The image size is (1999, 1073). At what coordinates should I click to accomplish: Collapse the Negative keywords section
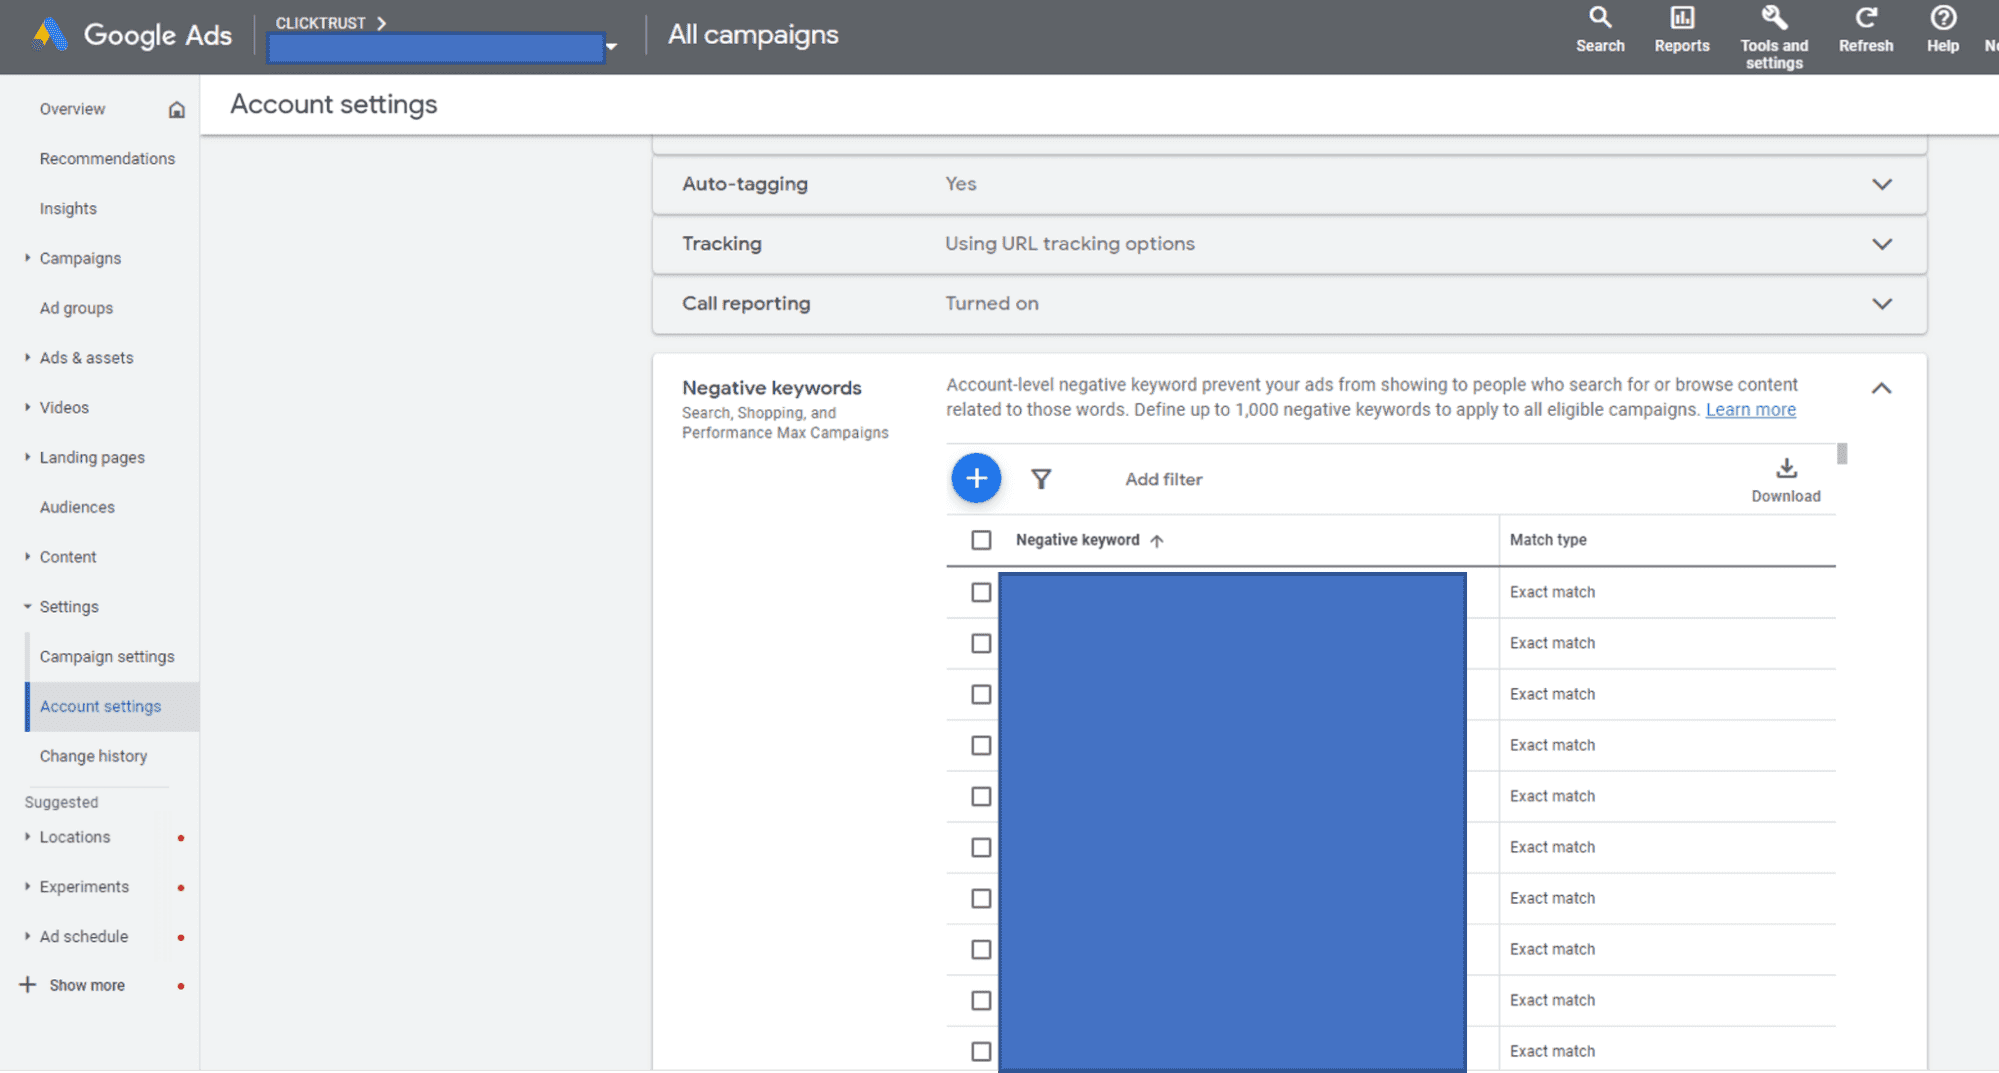[x=1881, y=388]
